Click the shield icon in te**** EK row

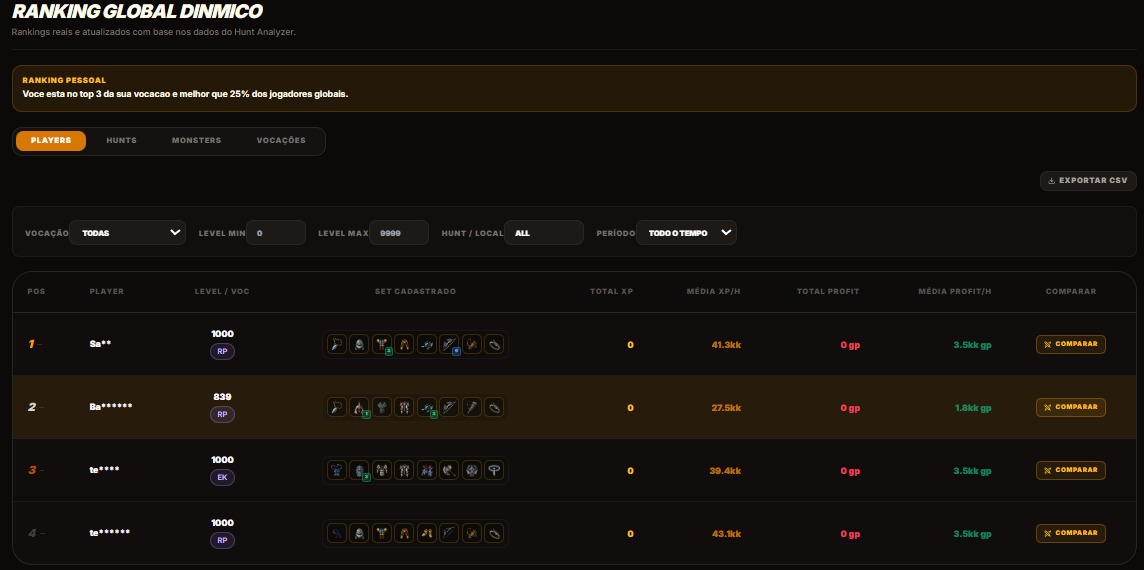pos(472,470)
